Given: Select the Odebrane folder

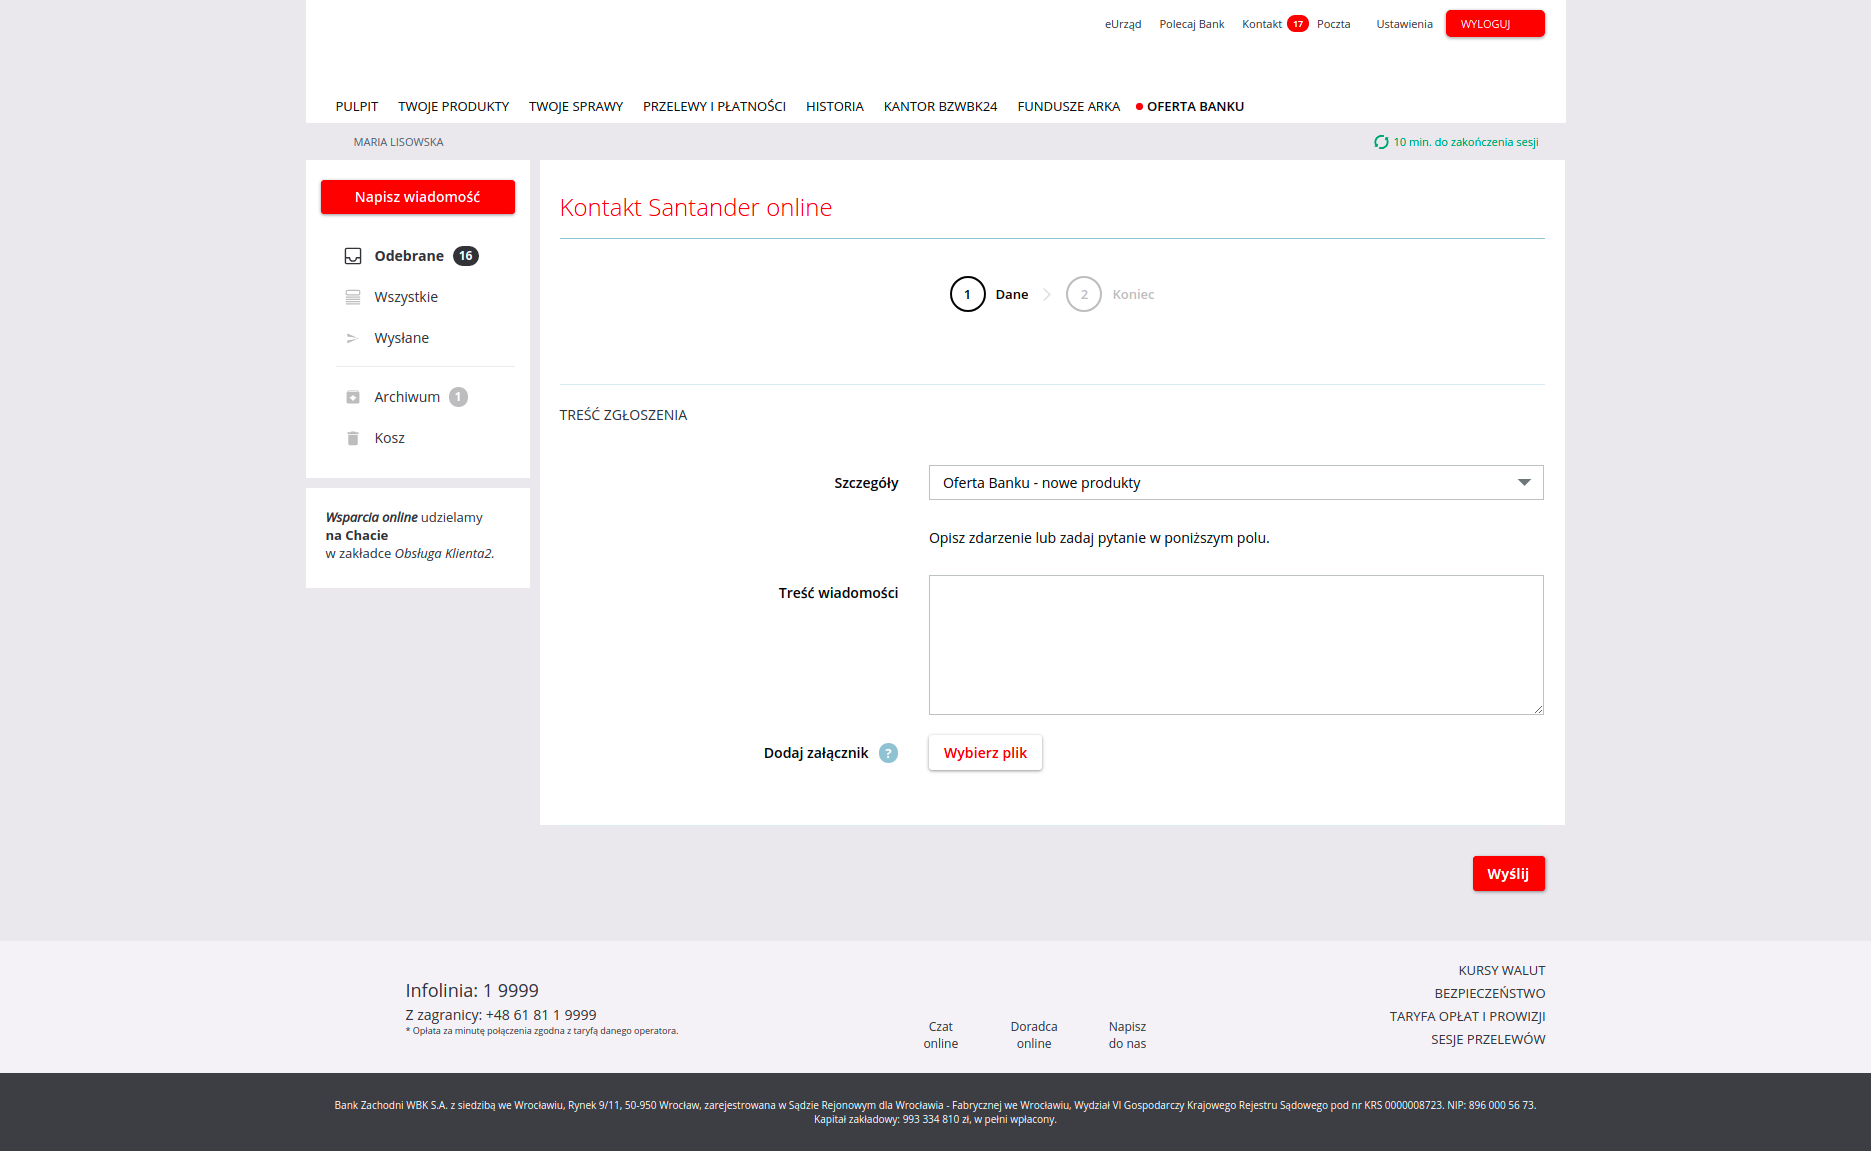Looking at the screenshot, I should coord(409,256).
